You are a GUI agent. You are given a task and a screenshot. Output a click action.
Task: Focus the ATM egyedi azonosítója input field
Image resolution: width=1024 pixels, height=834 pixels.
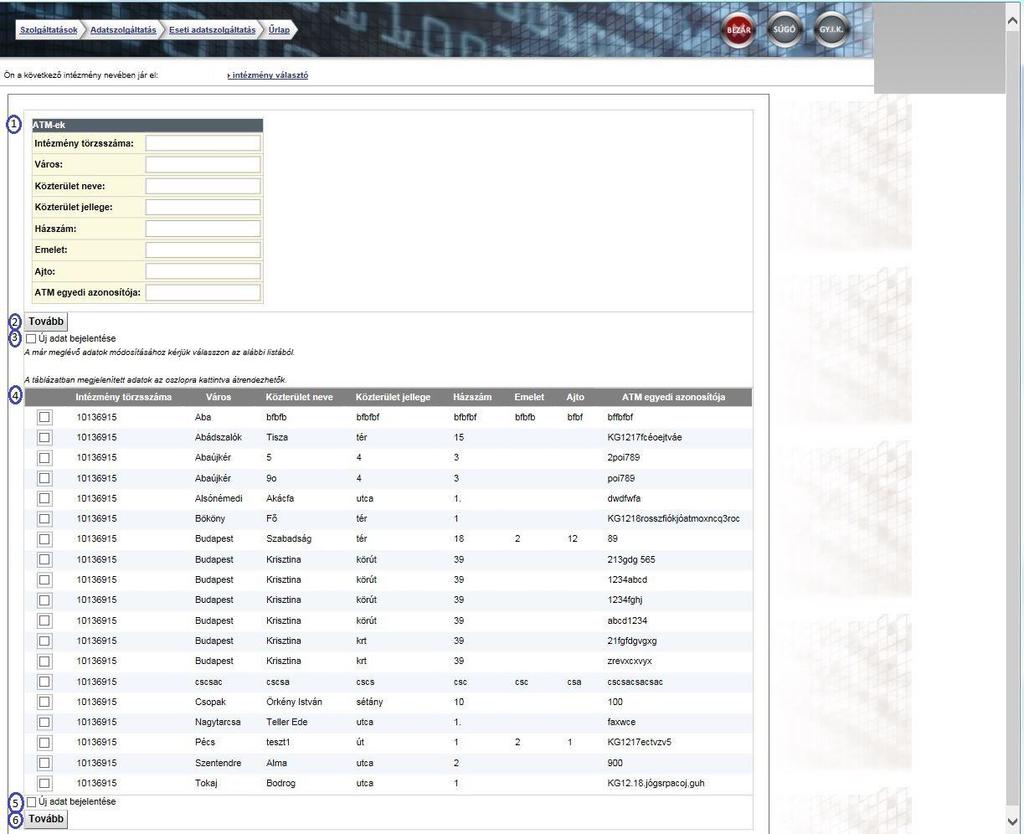pyautogui.click(x=203, y=293)
